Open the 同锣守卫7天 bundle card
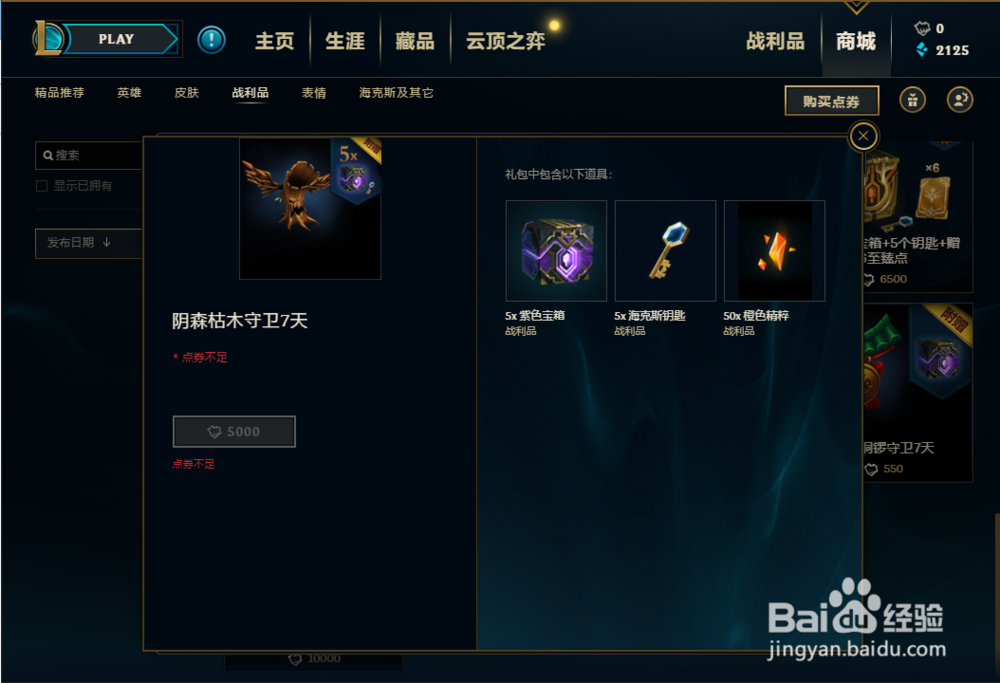This screenshot has width=1000, height=683. coord(918,392)
